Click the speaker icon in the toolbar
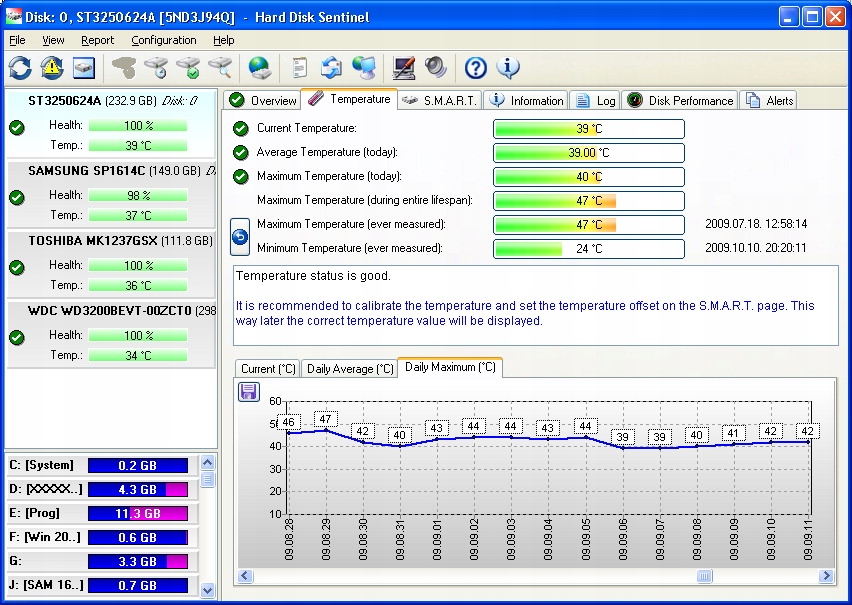Screen dimensions: 852x605 (x=435, y=67)
